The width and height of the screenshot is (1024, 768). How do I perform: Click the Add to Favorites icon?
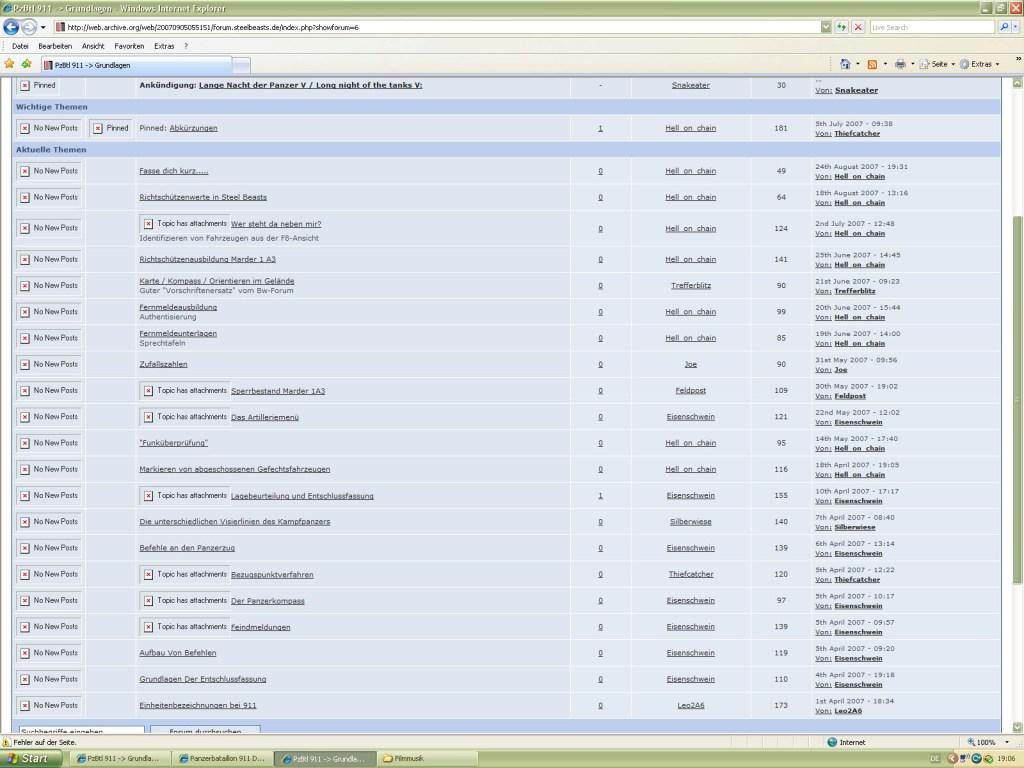pyautogui.click(x=26, y=64)
